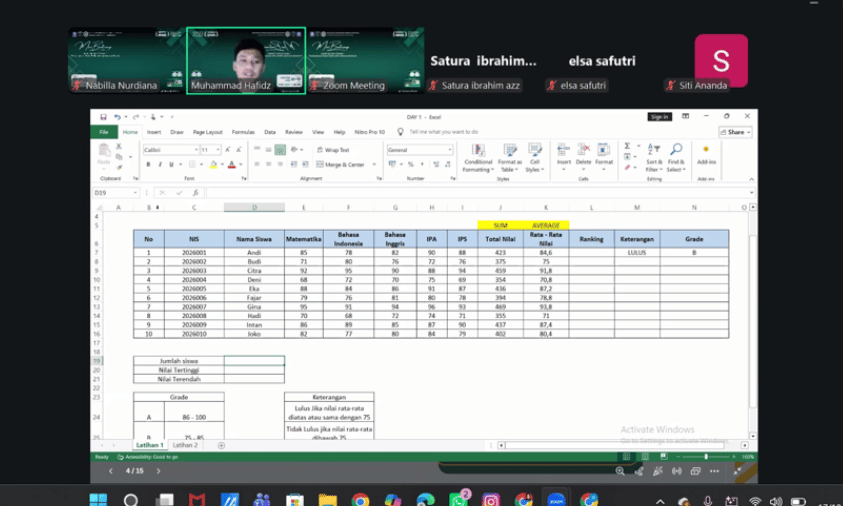Image resolution: width=843 pixels, height=506 pixels.
Task: Click the Orientation text angle icon
Action: coord(294,149)
